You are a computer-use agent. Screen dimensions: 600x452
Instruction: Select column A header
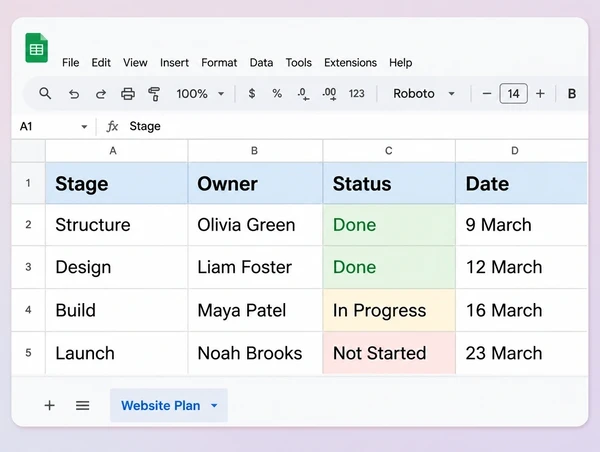pyautogui.click(x=117, y=151)
